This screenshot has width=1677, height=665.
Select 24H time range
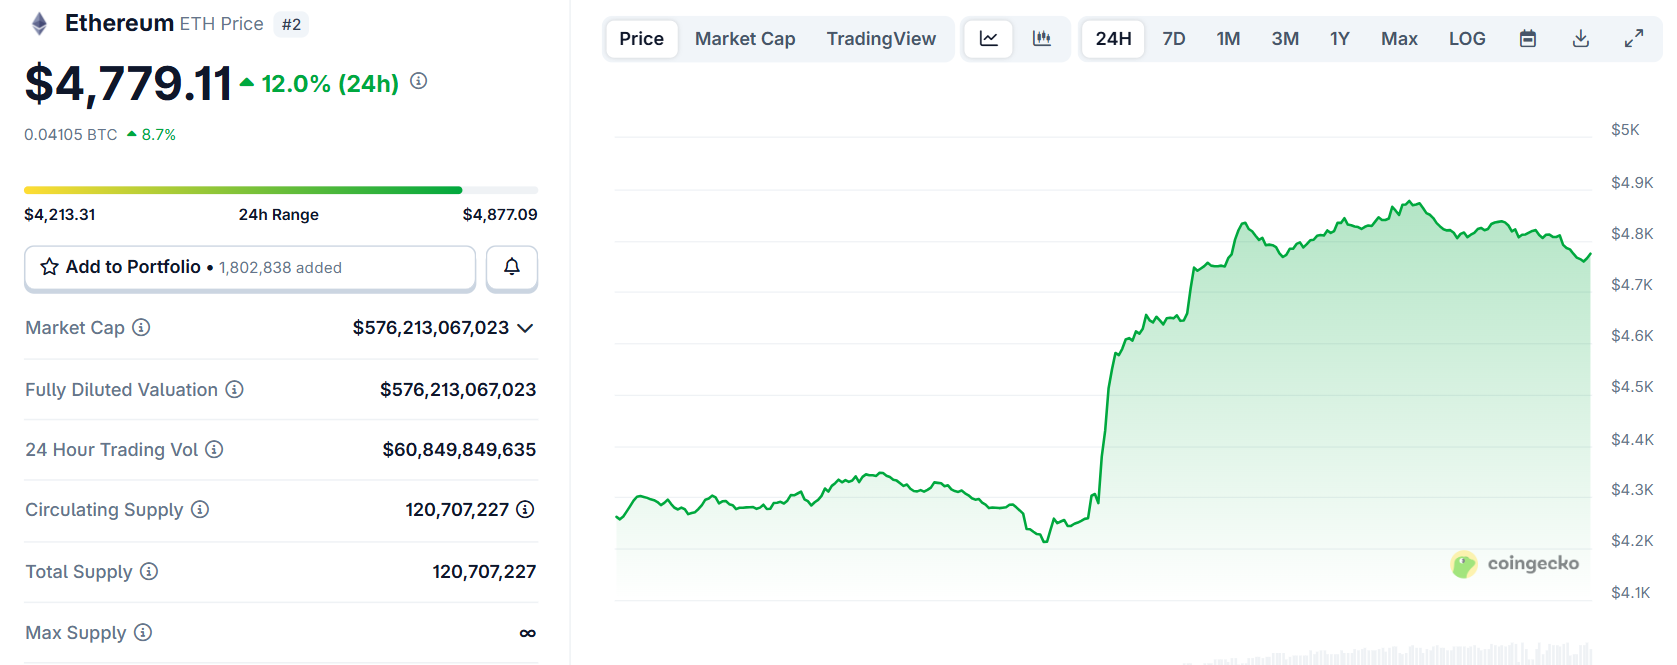tap(1113, 39)
